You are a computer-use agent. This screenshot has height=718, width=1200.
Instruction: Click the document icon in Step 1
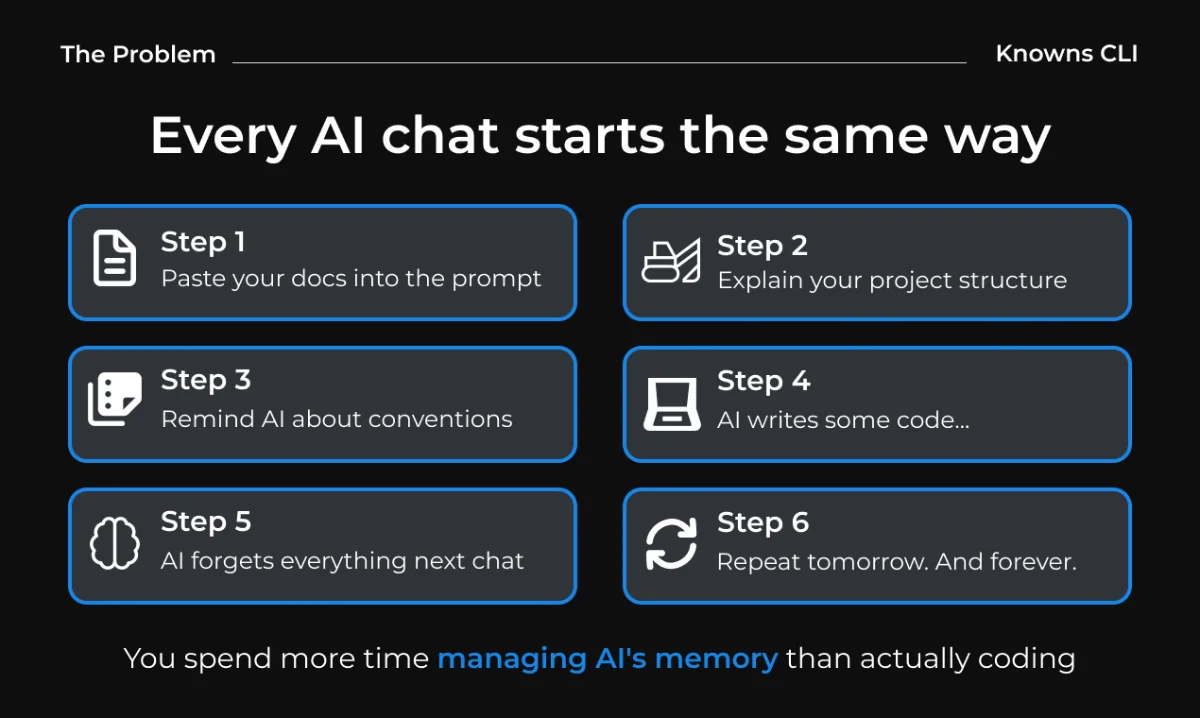(x=115, y=259)
